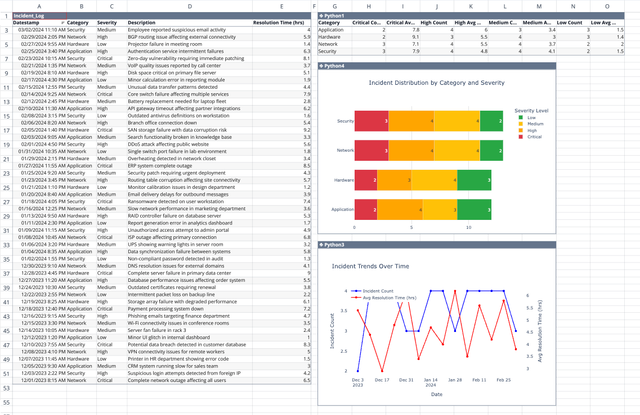Click the Critical Count column header in Python1
Viewport: 640px width, 415px height.
click(x=369, y=23)
